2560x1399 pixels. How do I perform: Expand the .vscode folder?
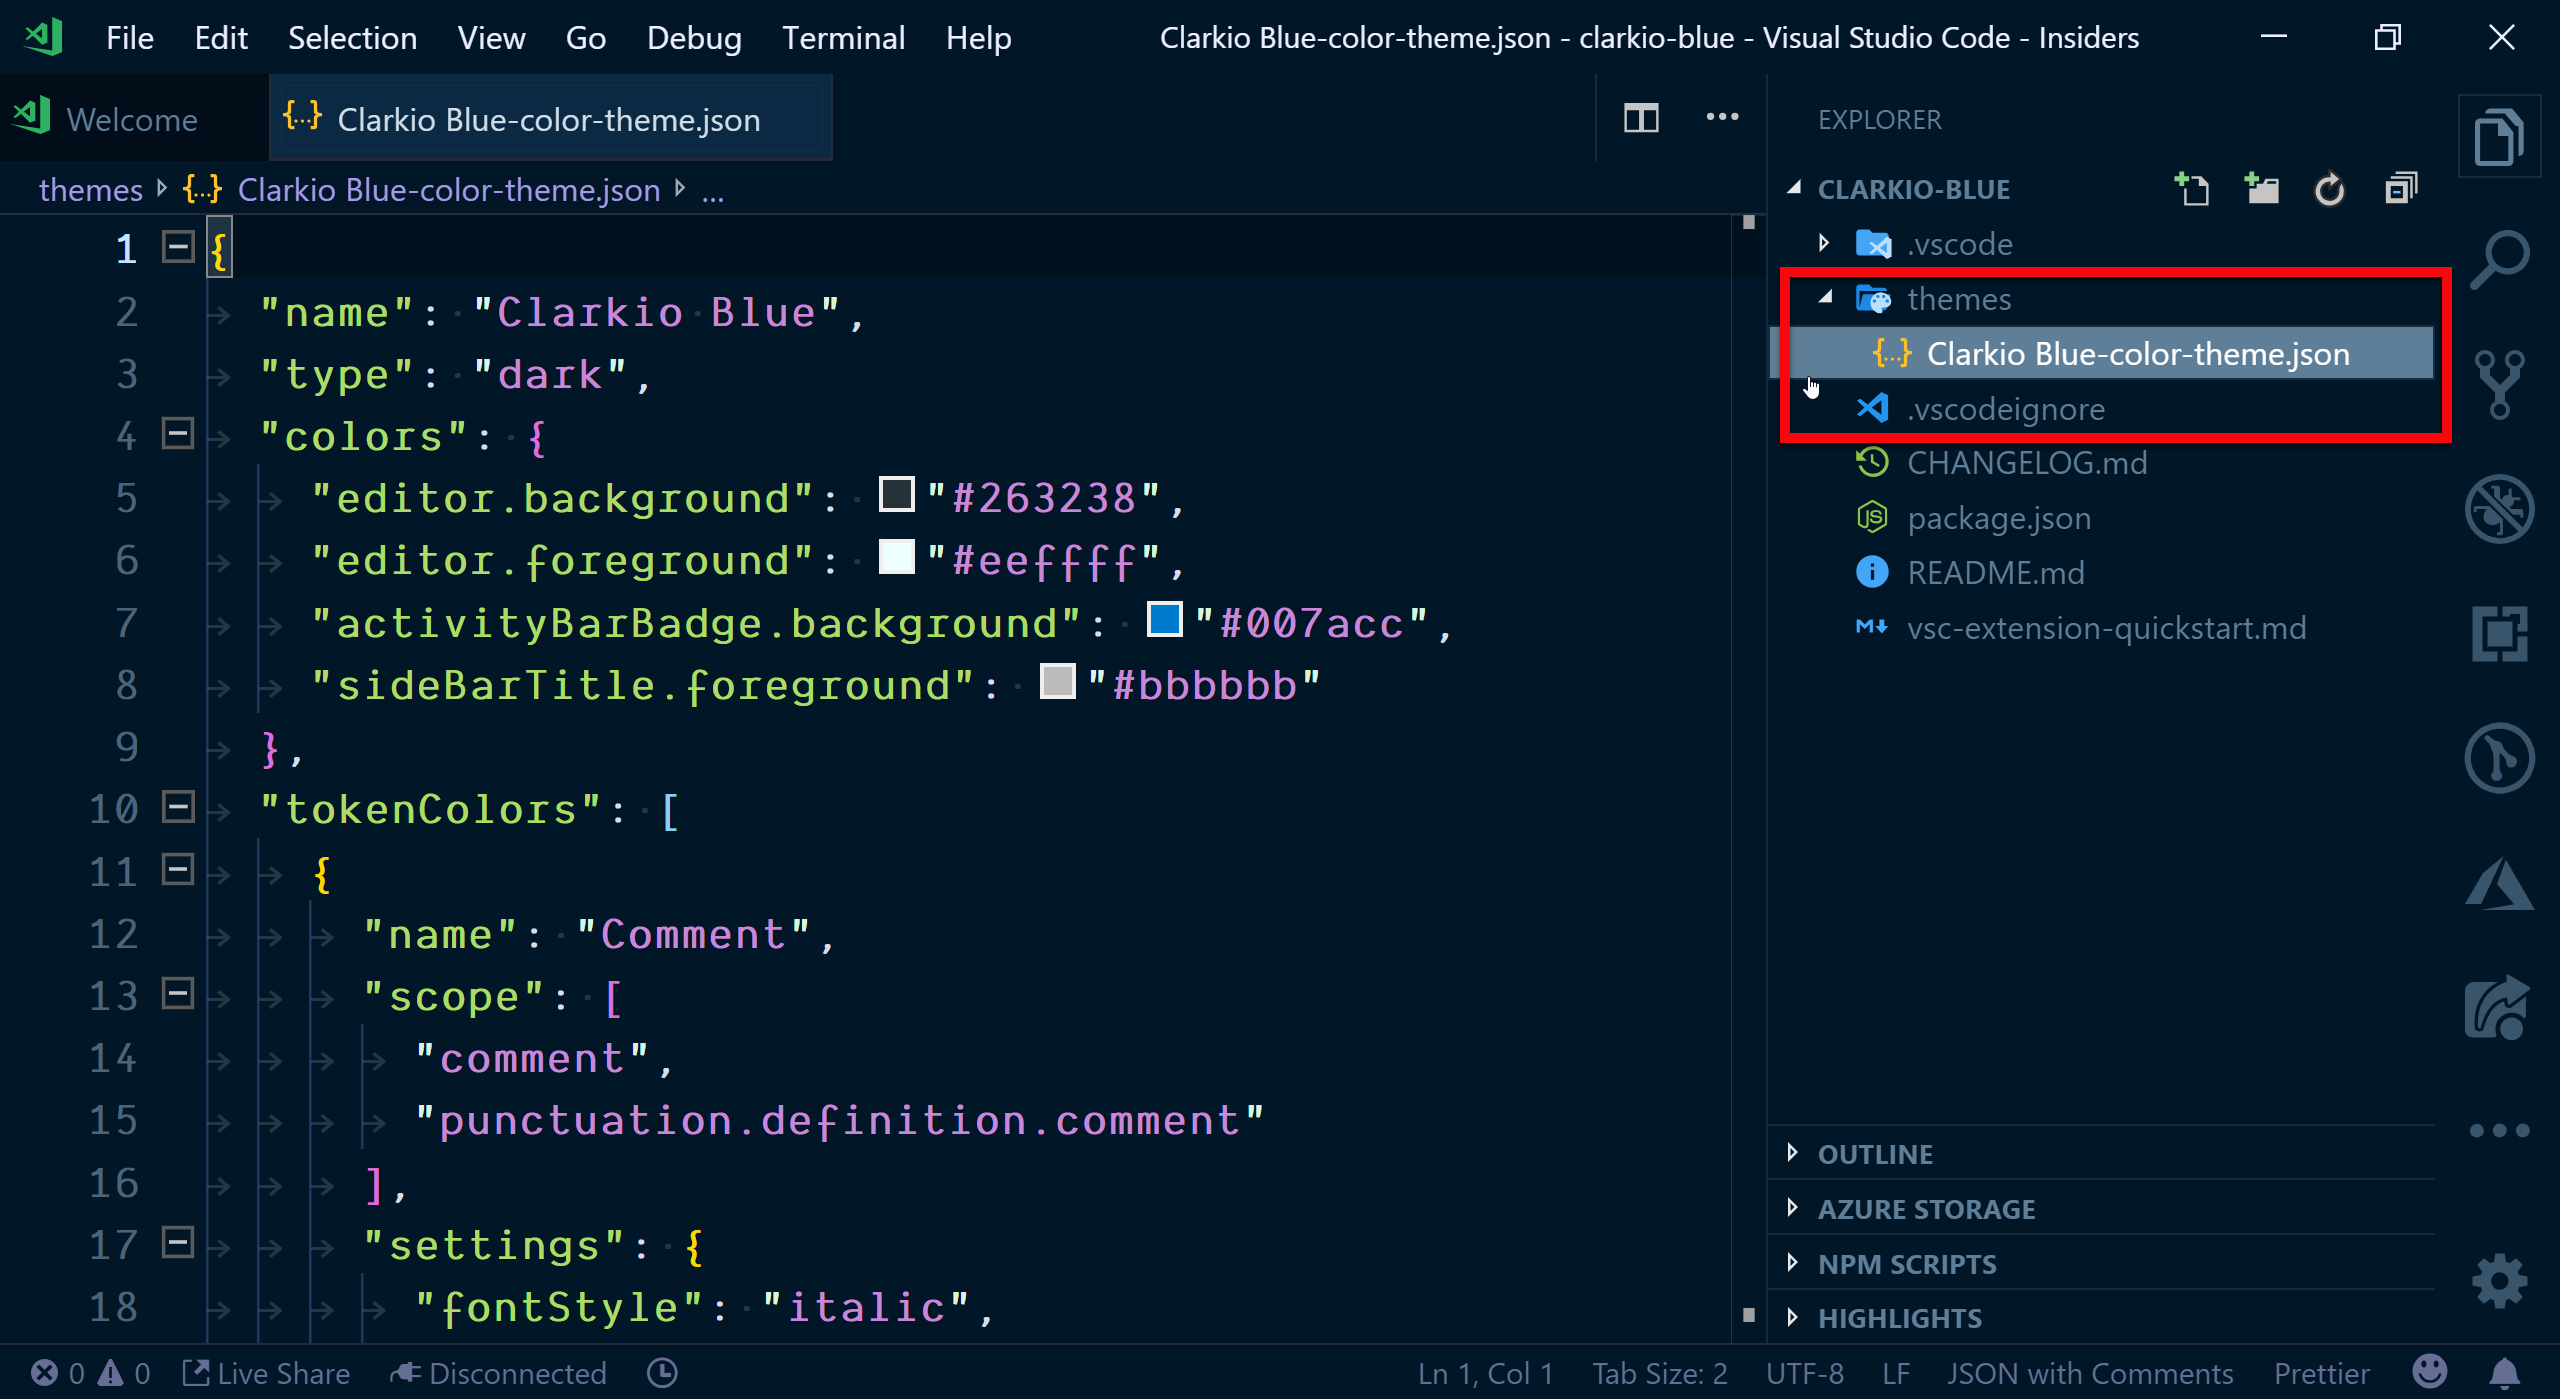tap(1824, 243)
